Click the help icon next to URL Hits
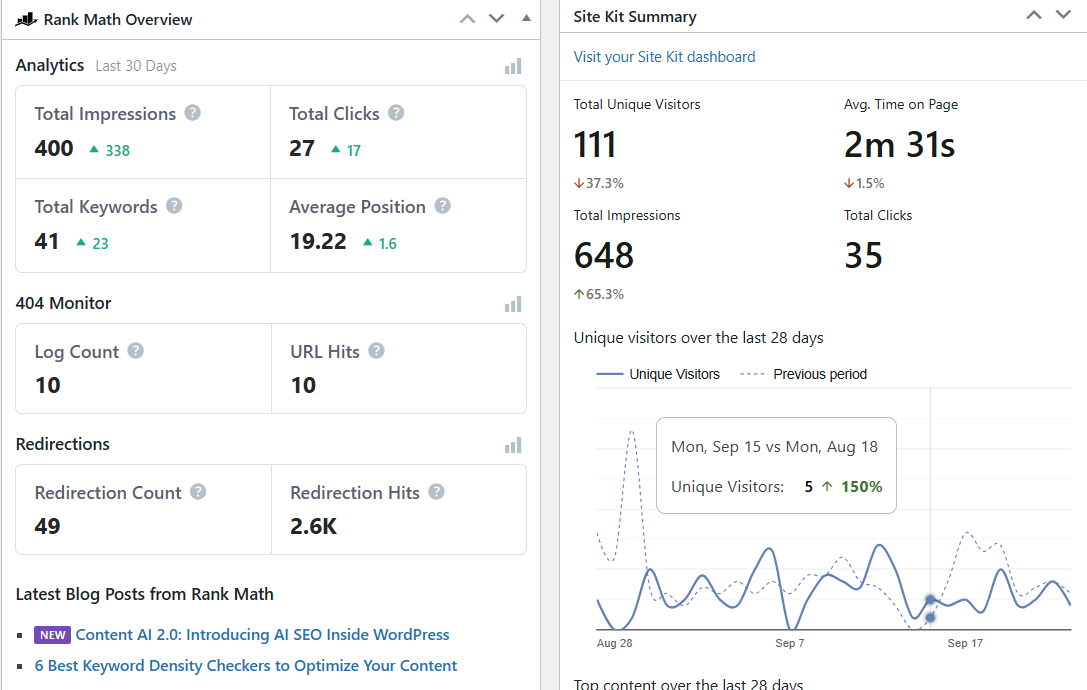Screen dimensions: 1087x690 coord(377,351)
